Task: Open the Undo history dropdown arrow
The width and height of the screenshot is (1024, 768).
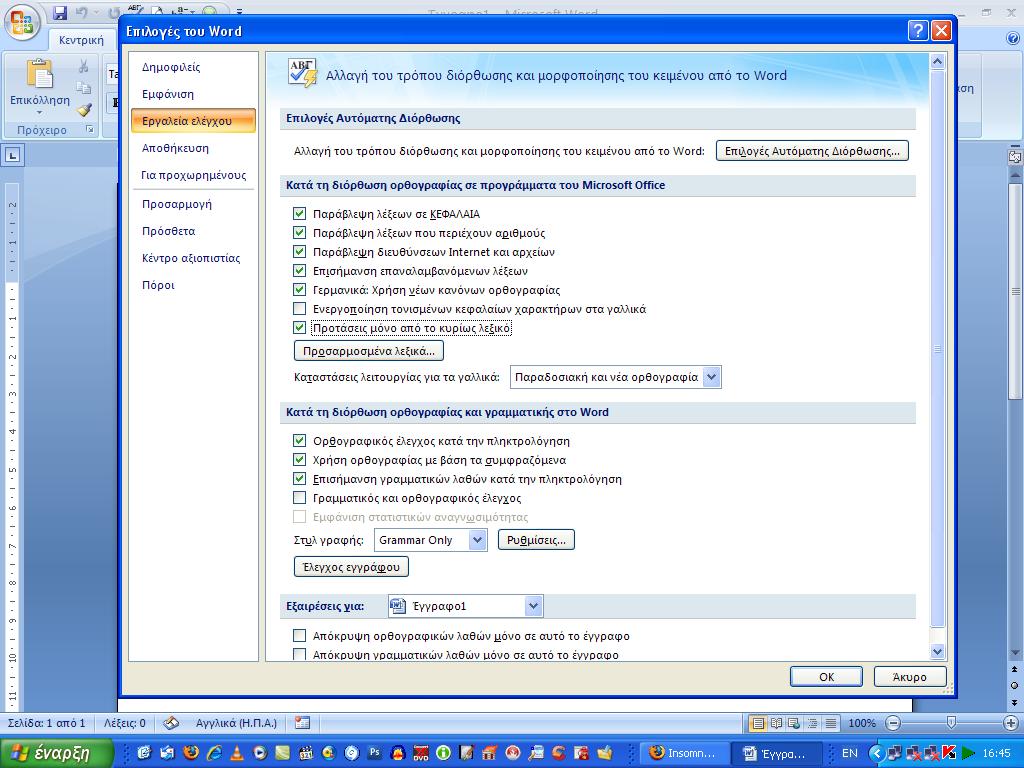Action: click(x=95, y=12)
